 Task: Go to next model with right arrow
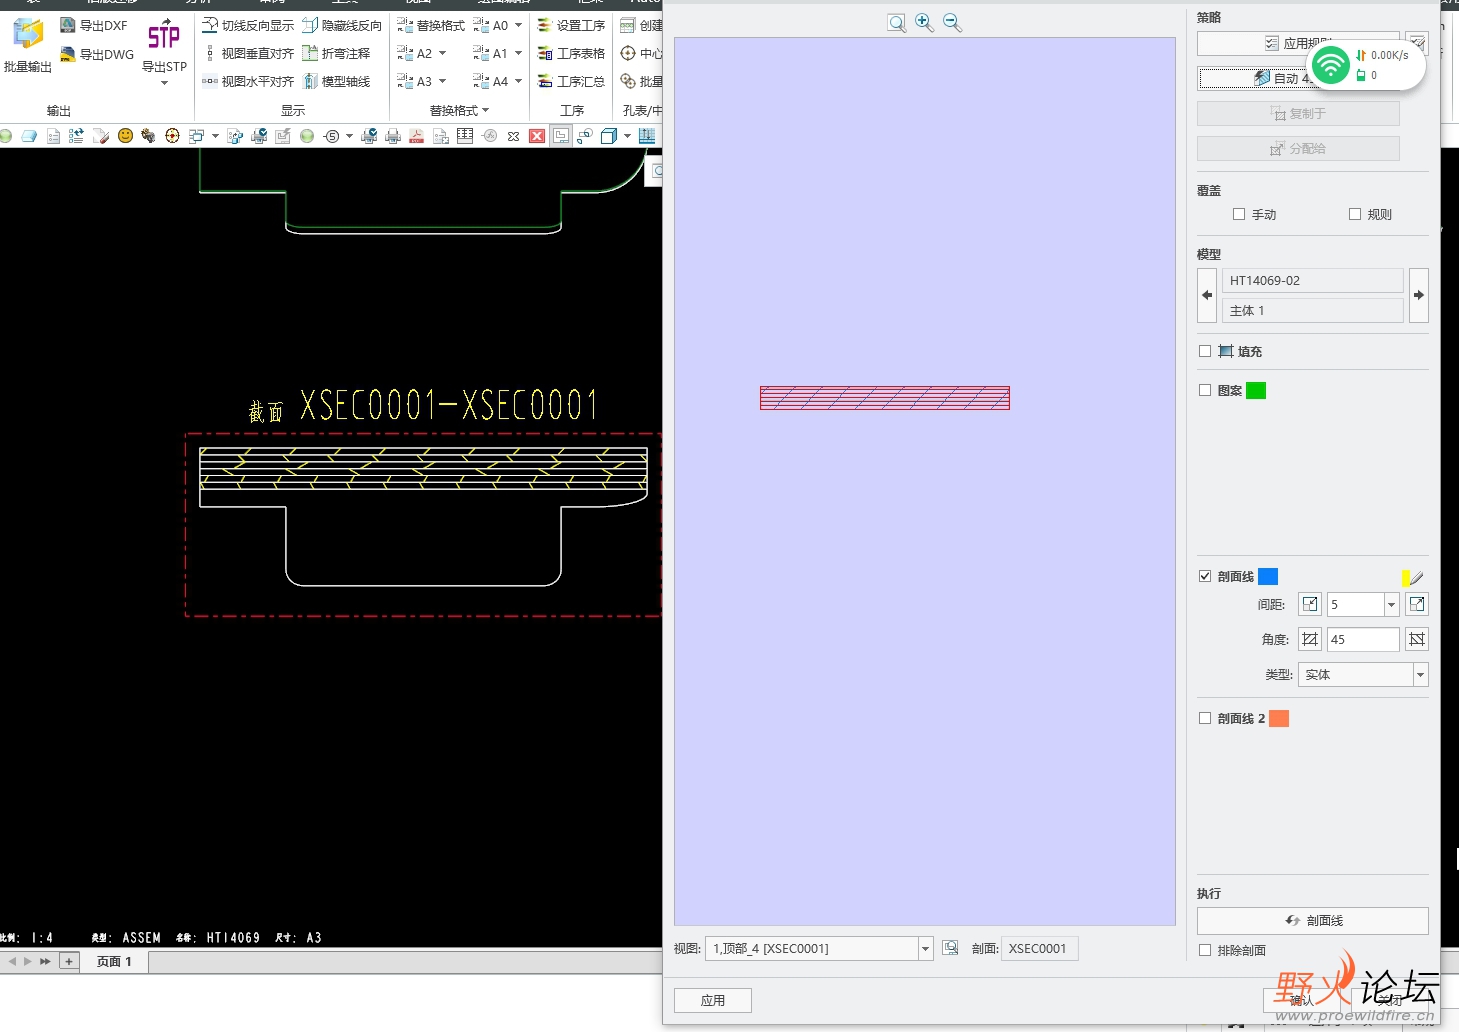tap(1418, 295)
